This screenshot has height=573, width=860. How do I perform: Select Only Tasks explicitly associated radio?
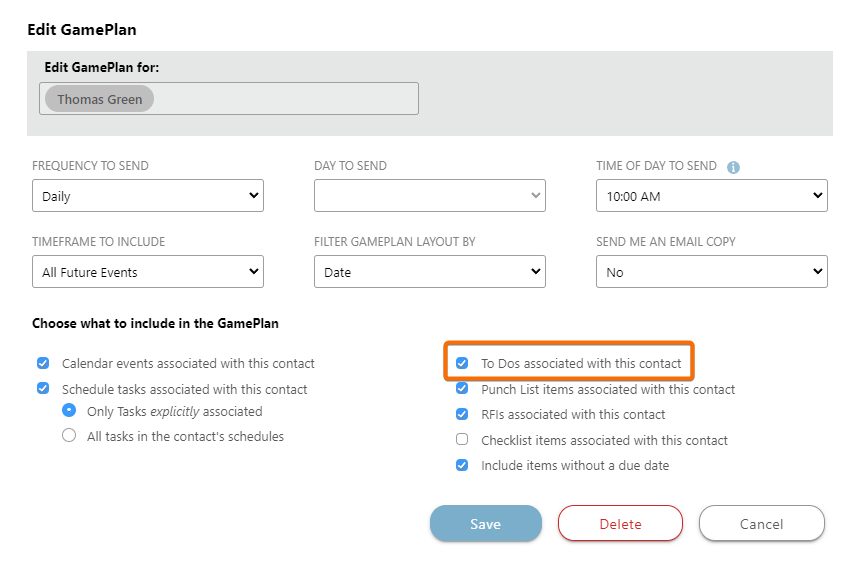(69, 410)
